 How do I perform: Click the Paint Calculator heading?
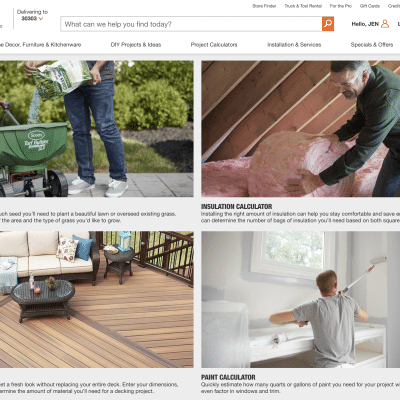click(228, 377)
